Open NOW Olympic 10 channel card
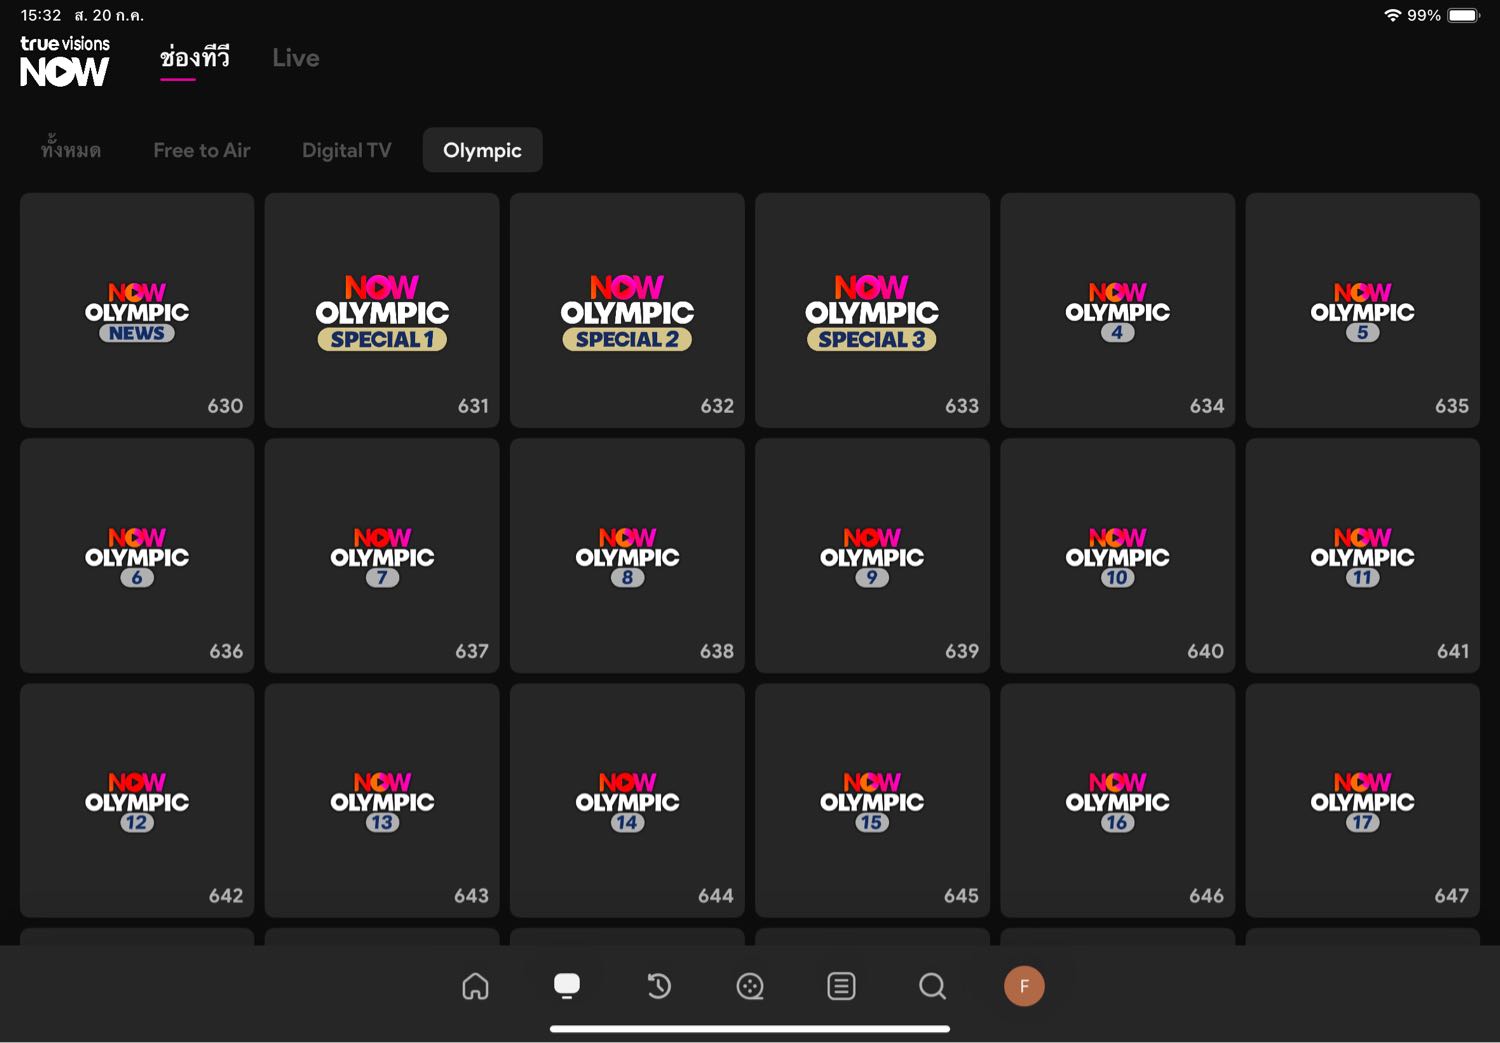This screenshot has width=1500, height=1043. [1117, 555]
